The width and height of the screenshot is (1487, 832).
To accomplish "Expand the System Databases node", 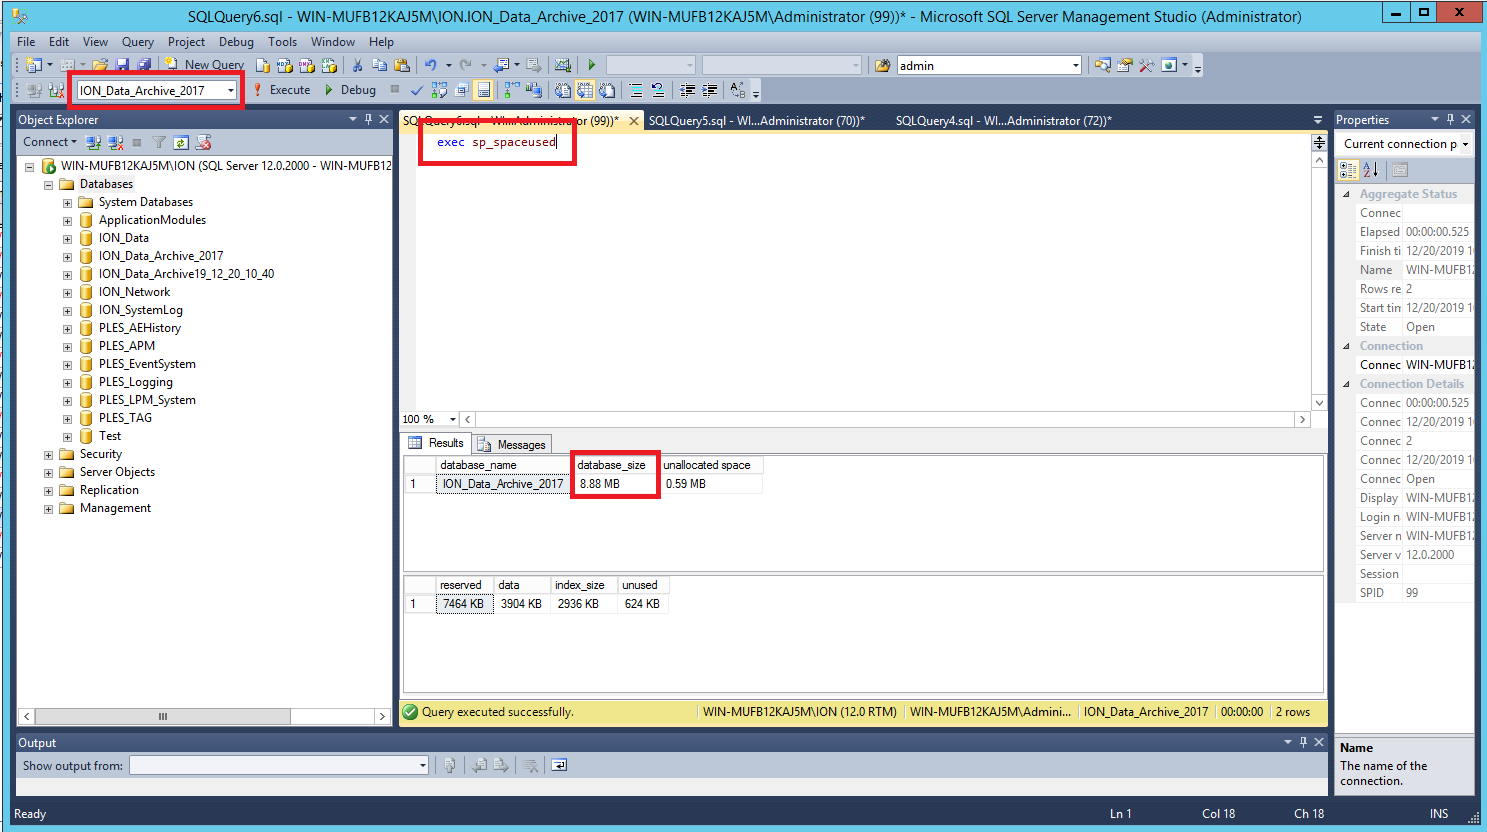I will (67, 202).
